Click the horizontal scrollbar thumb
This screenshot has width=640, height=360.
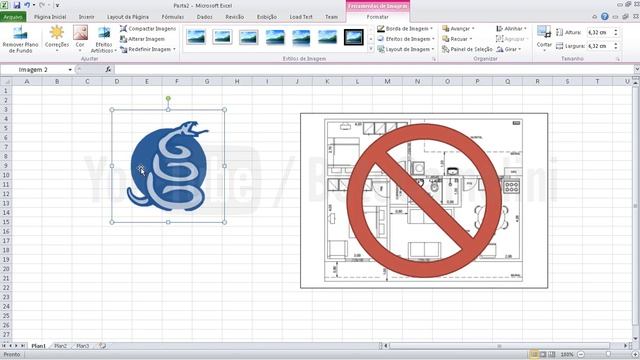[499, 346]
